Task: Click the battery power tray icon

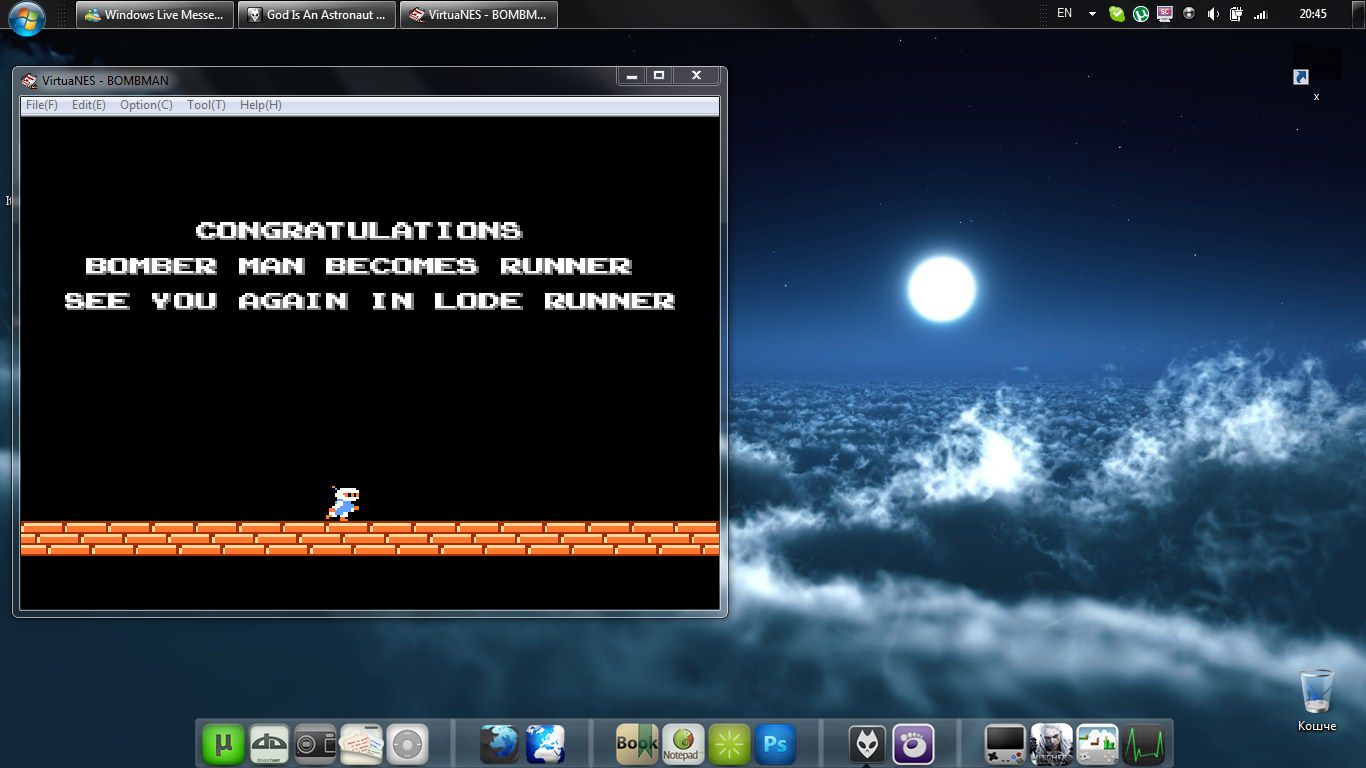Action: click(1236, 14)
